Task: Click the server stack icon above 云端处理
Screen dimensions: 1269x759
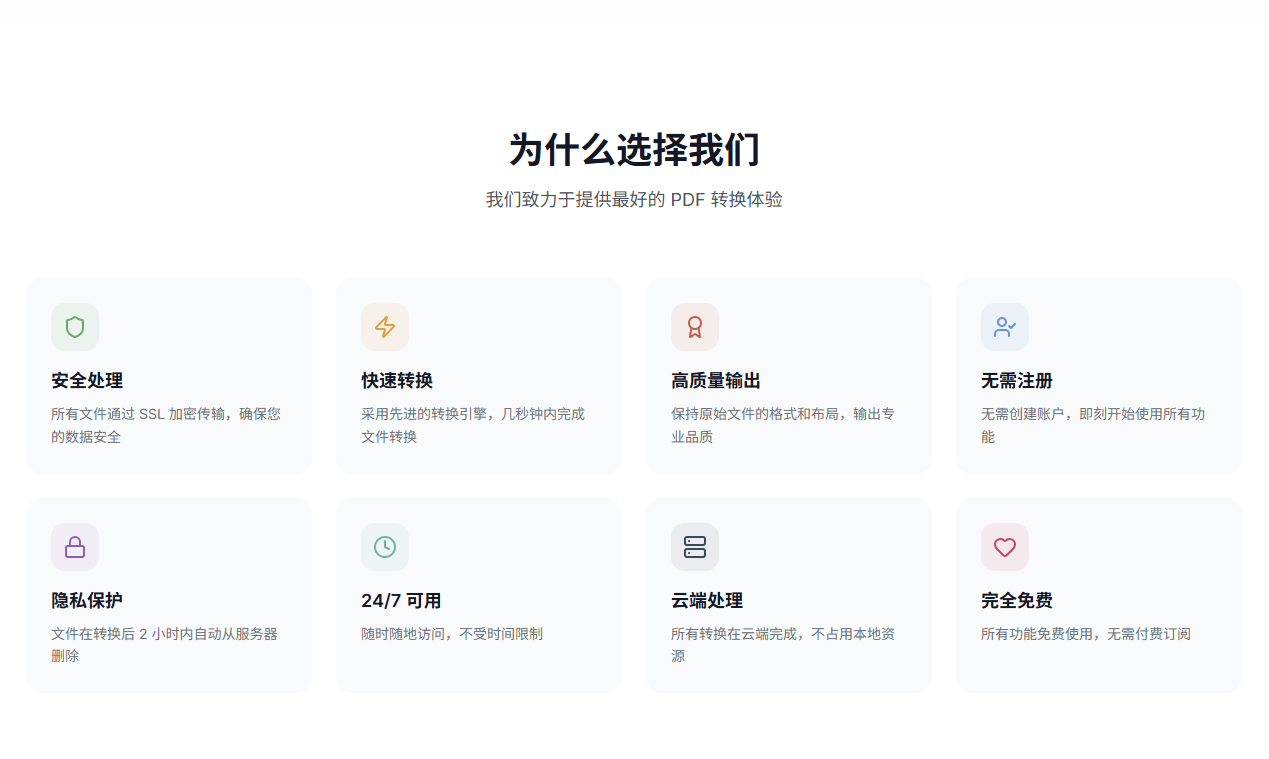Action: pyautogui.click(x=694, y=547)
